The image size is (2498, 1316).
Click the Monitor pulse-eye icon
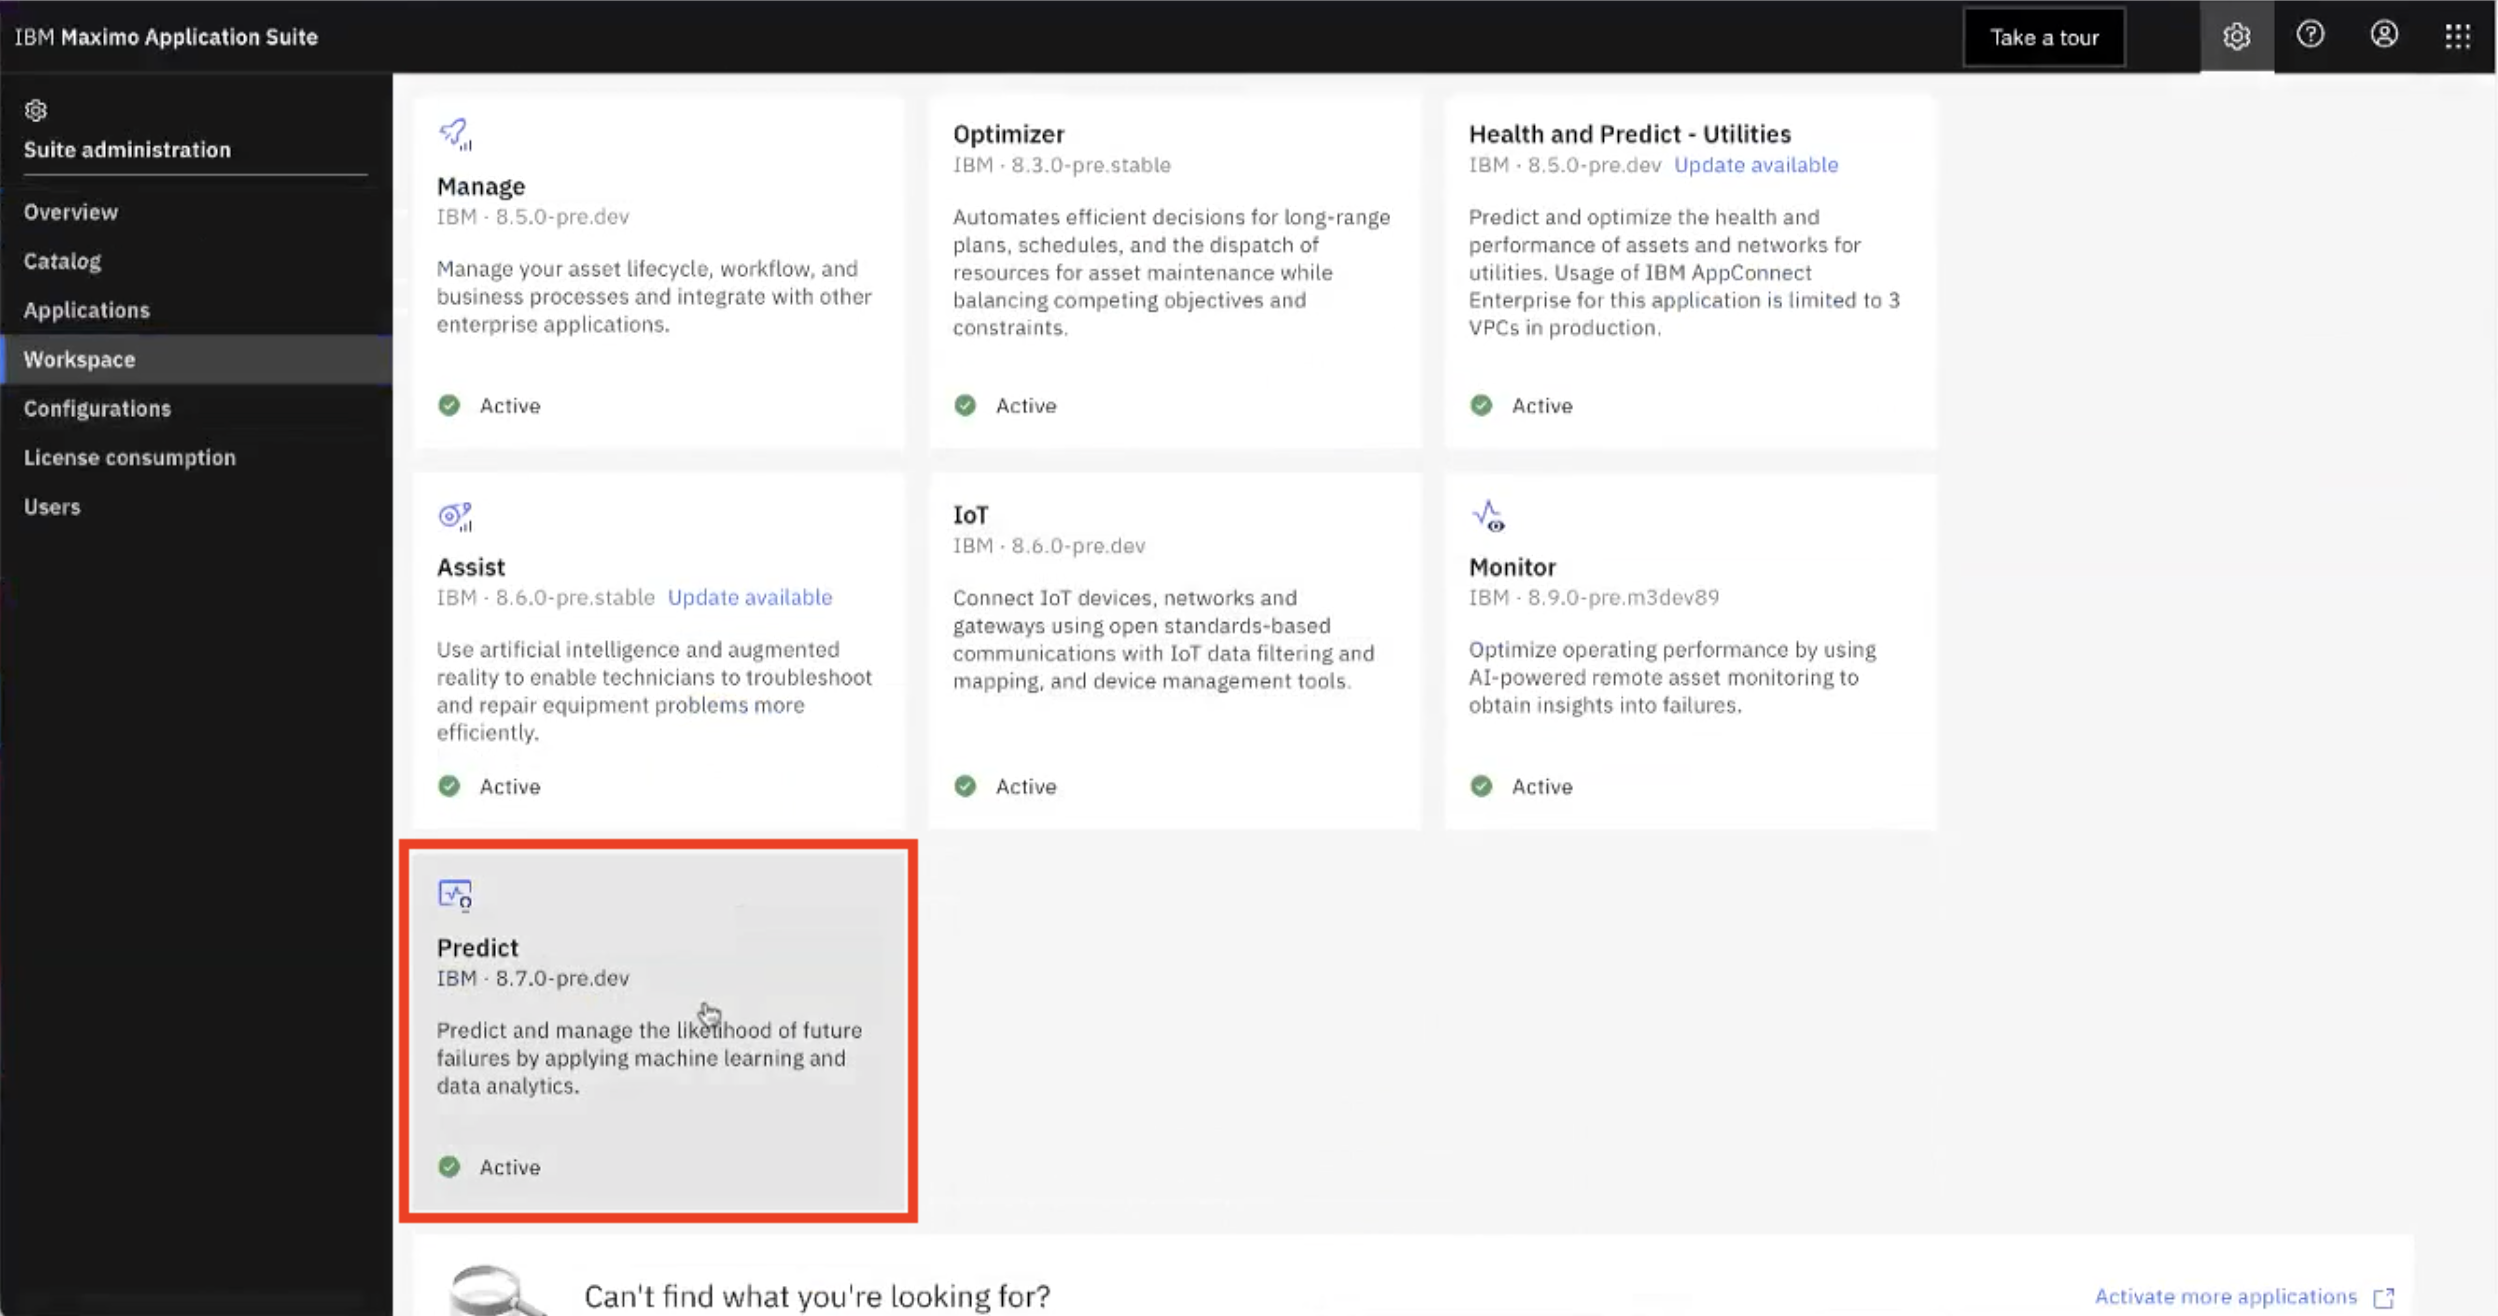click(x=1488, y=516)
